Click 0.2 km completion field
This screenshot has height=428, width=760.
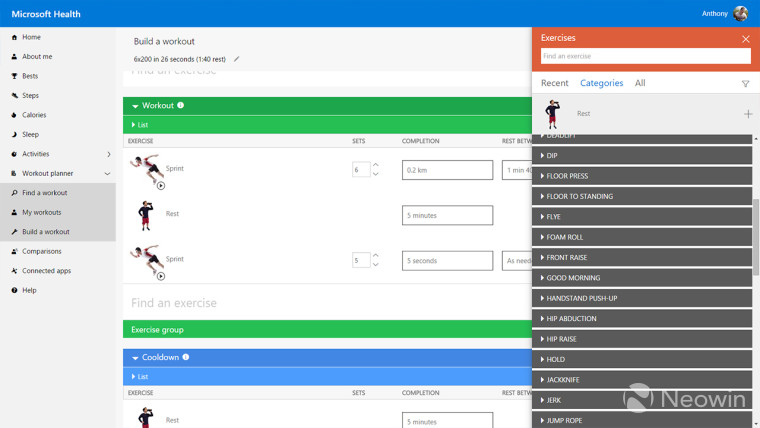click(x=447, y=170)
